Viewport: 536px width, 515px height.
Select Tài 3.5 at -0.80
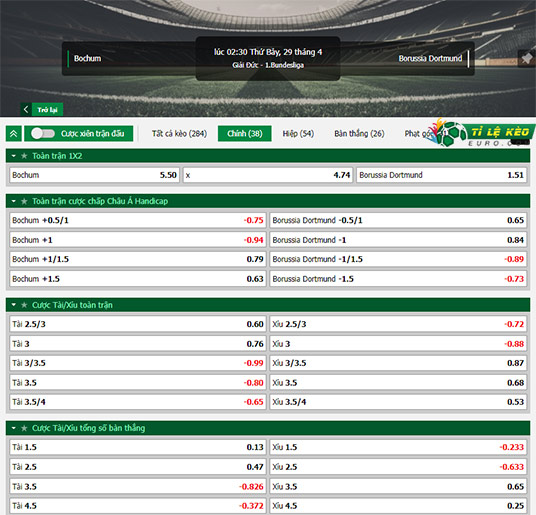138,383
